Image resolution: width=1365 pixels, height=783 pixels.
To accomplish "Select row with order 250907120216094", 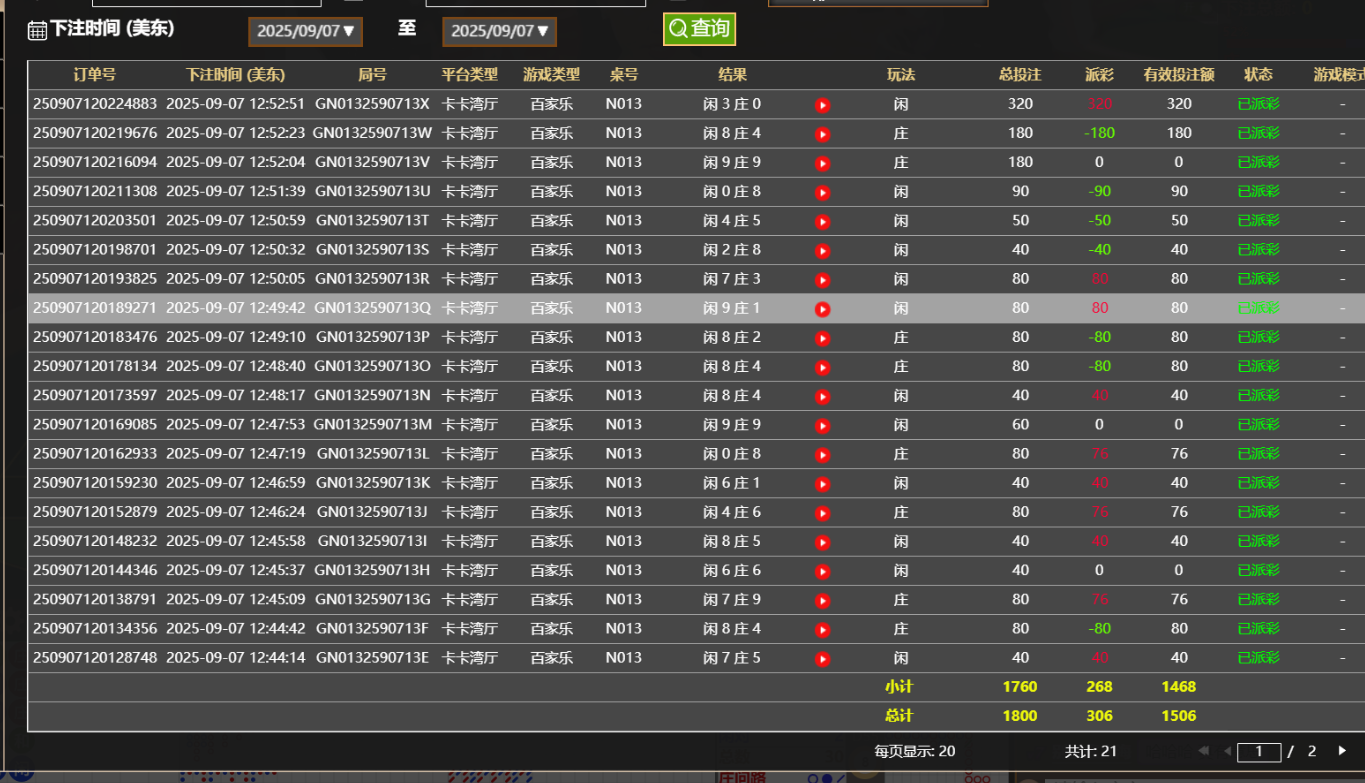I will tap(95, 162).
